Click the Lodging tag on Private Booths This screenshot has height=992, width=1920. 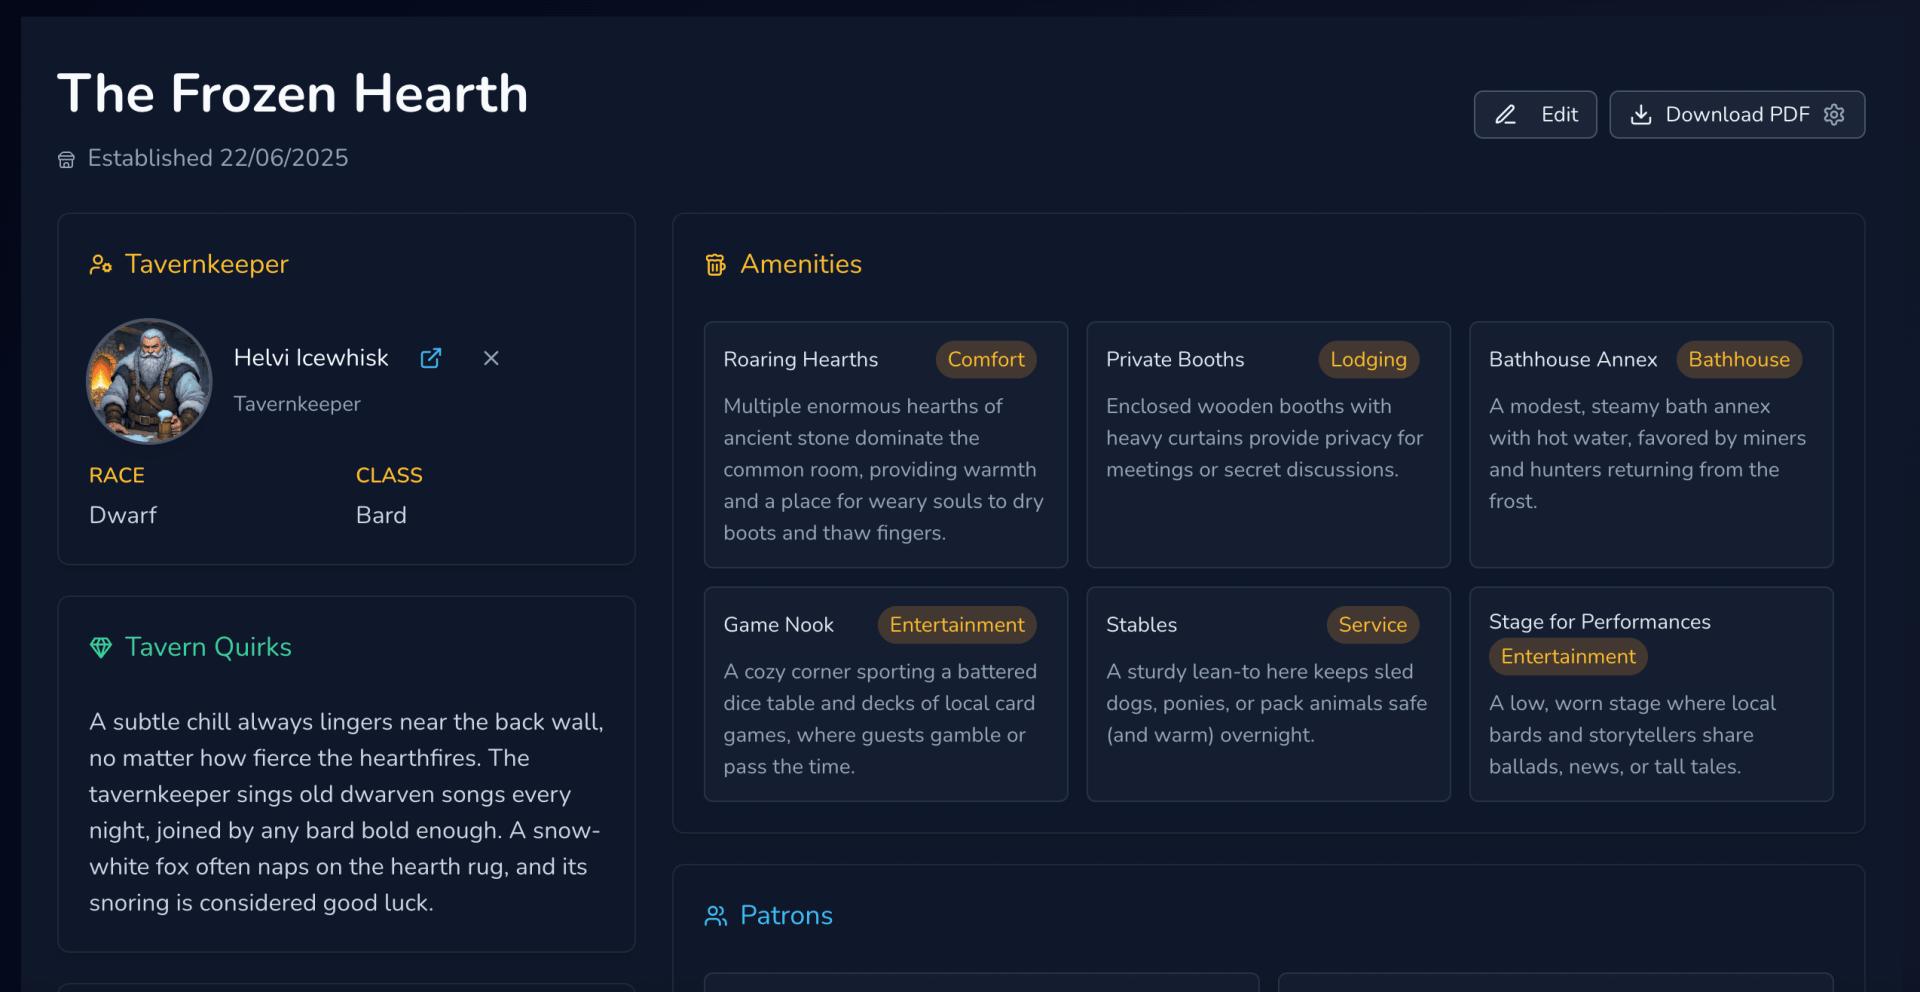pos(1367,360)
